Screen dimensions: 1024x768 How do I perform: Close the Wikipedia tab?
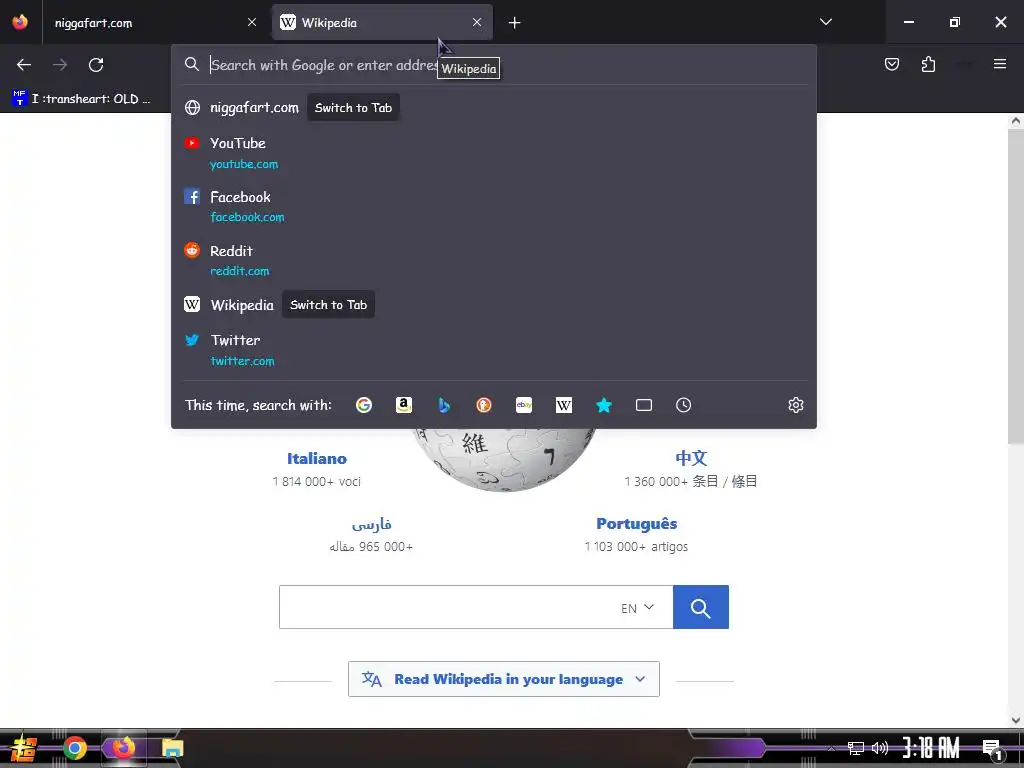pyautogui.click(x=477, y=22)
